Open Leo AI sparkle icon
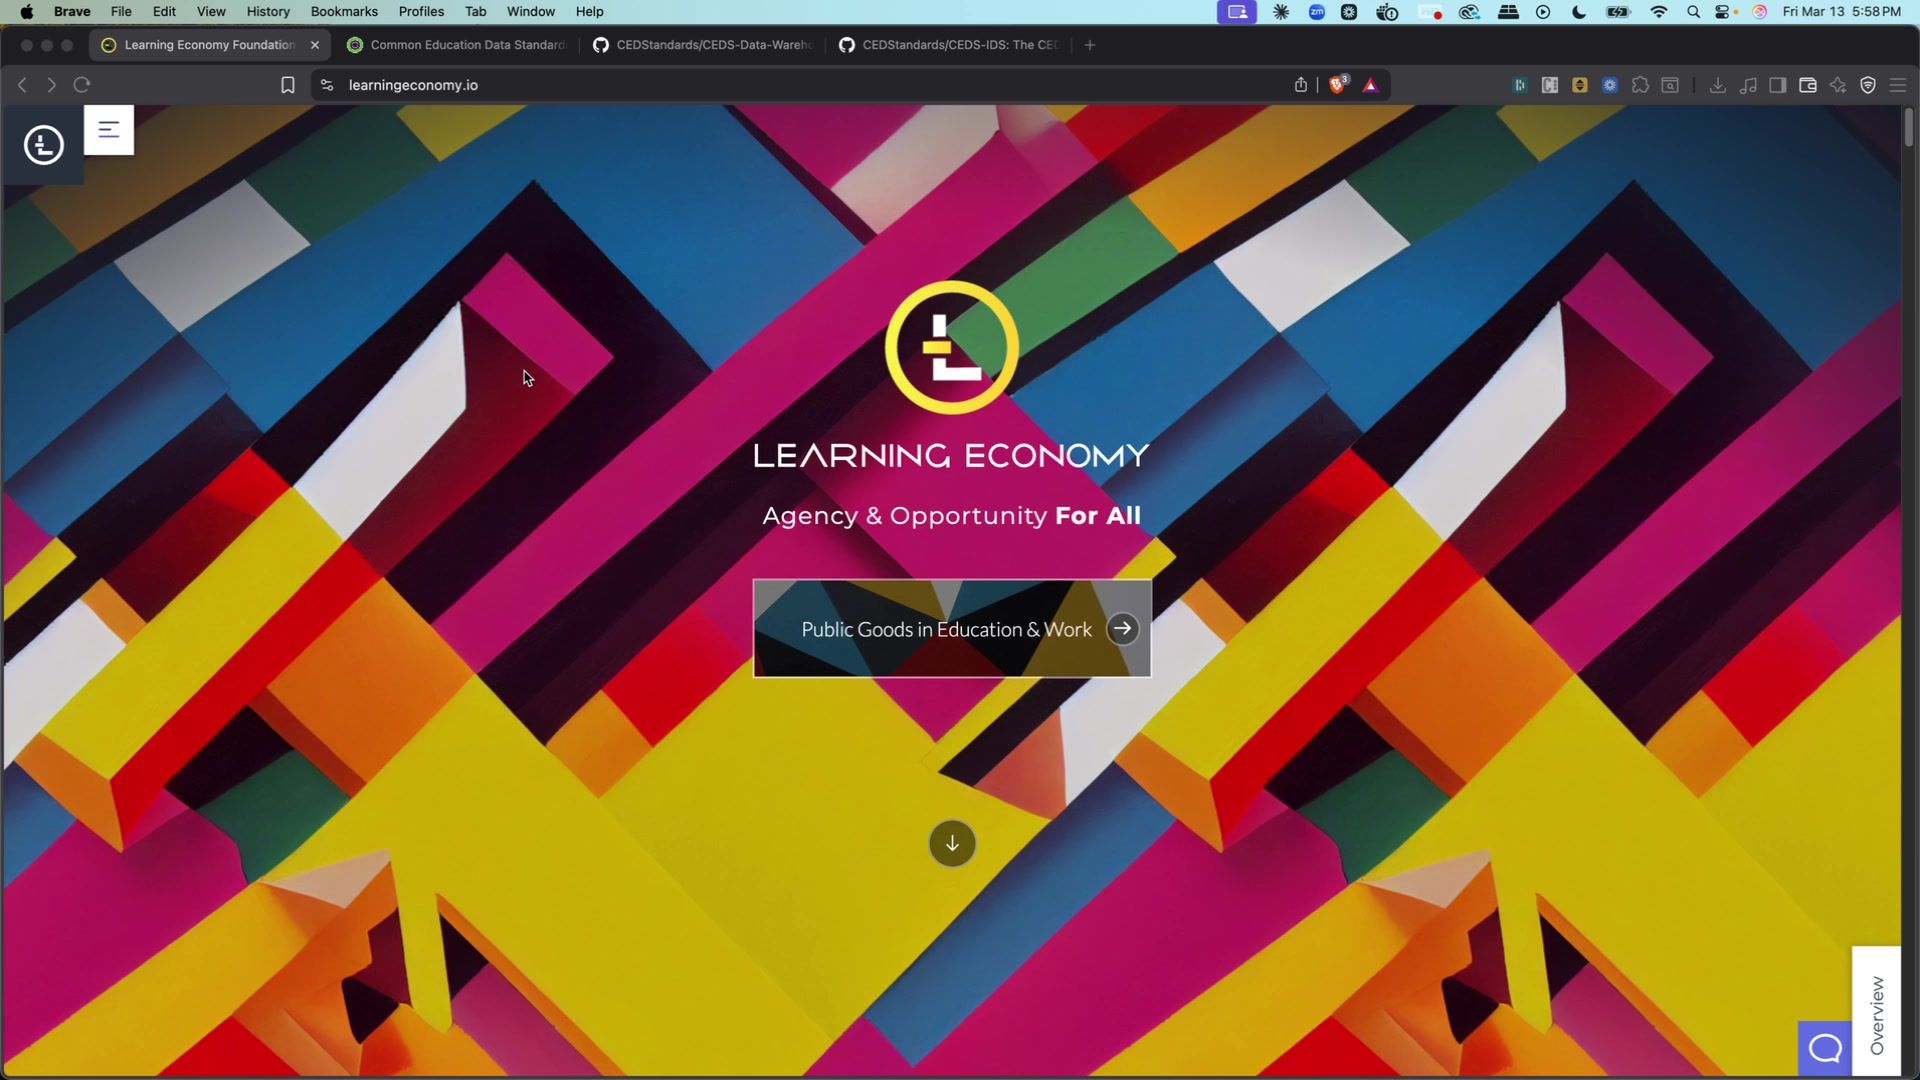 click(x=1838, y=85)
